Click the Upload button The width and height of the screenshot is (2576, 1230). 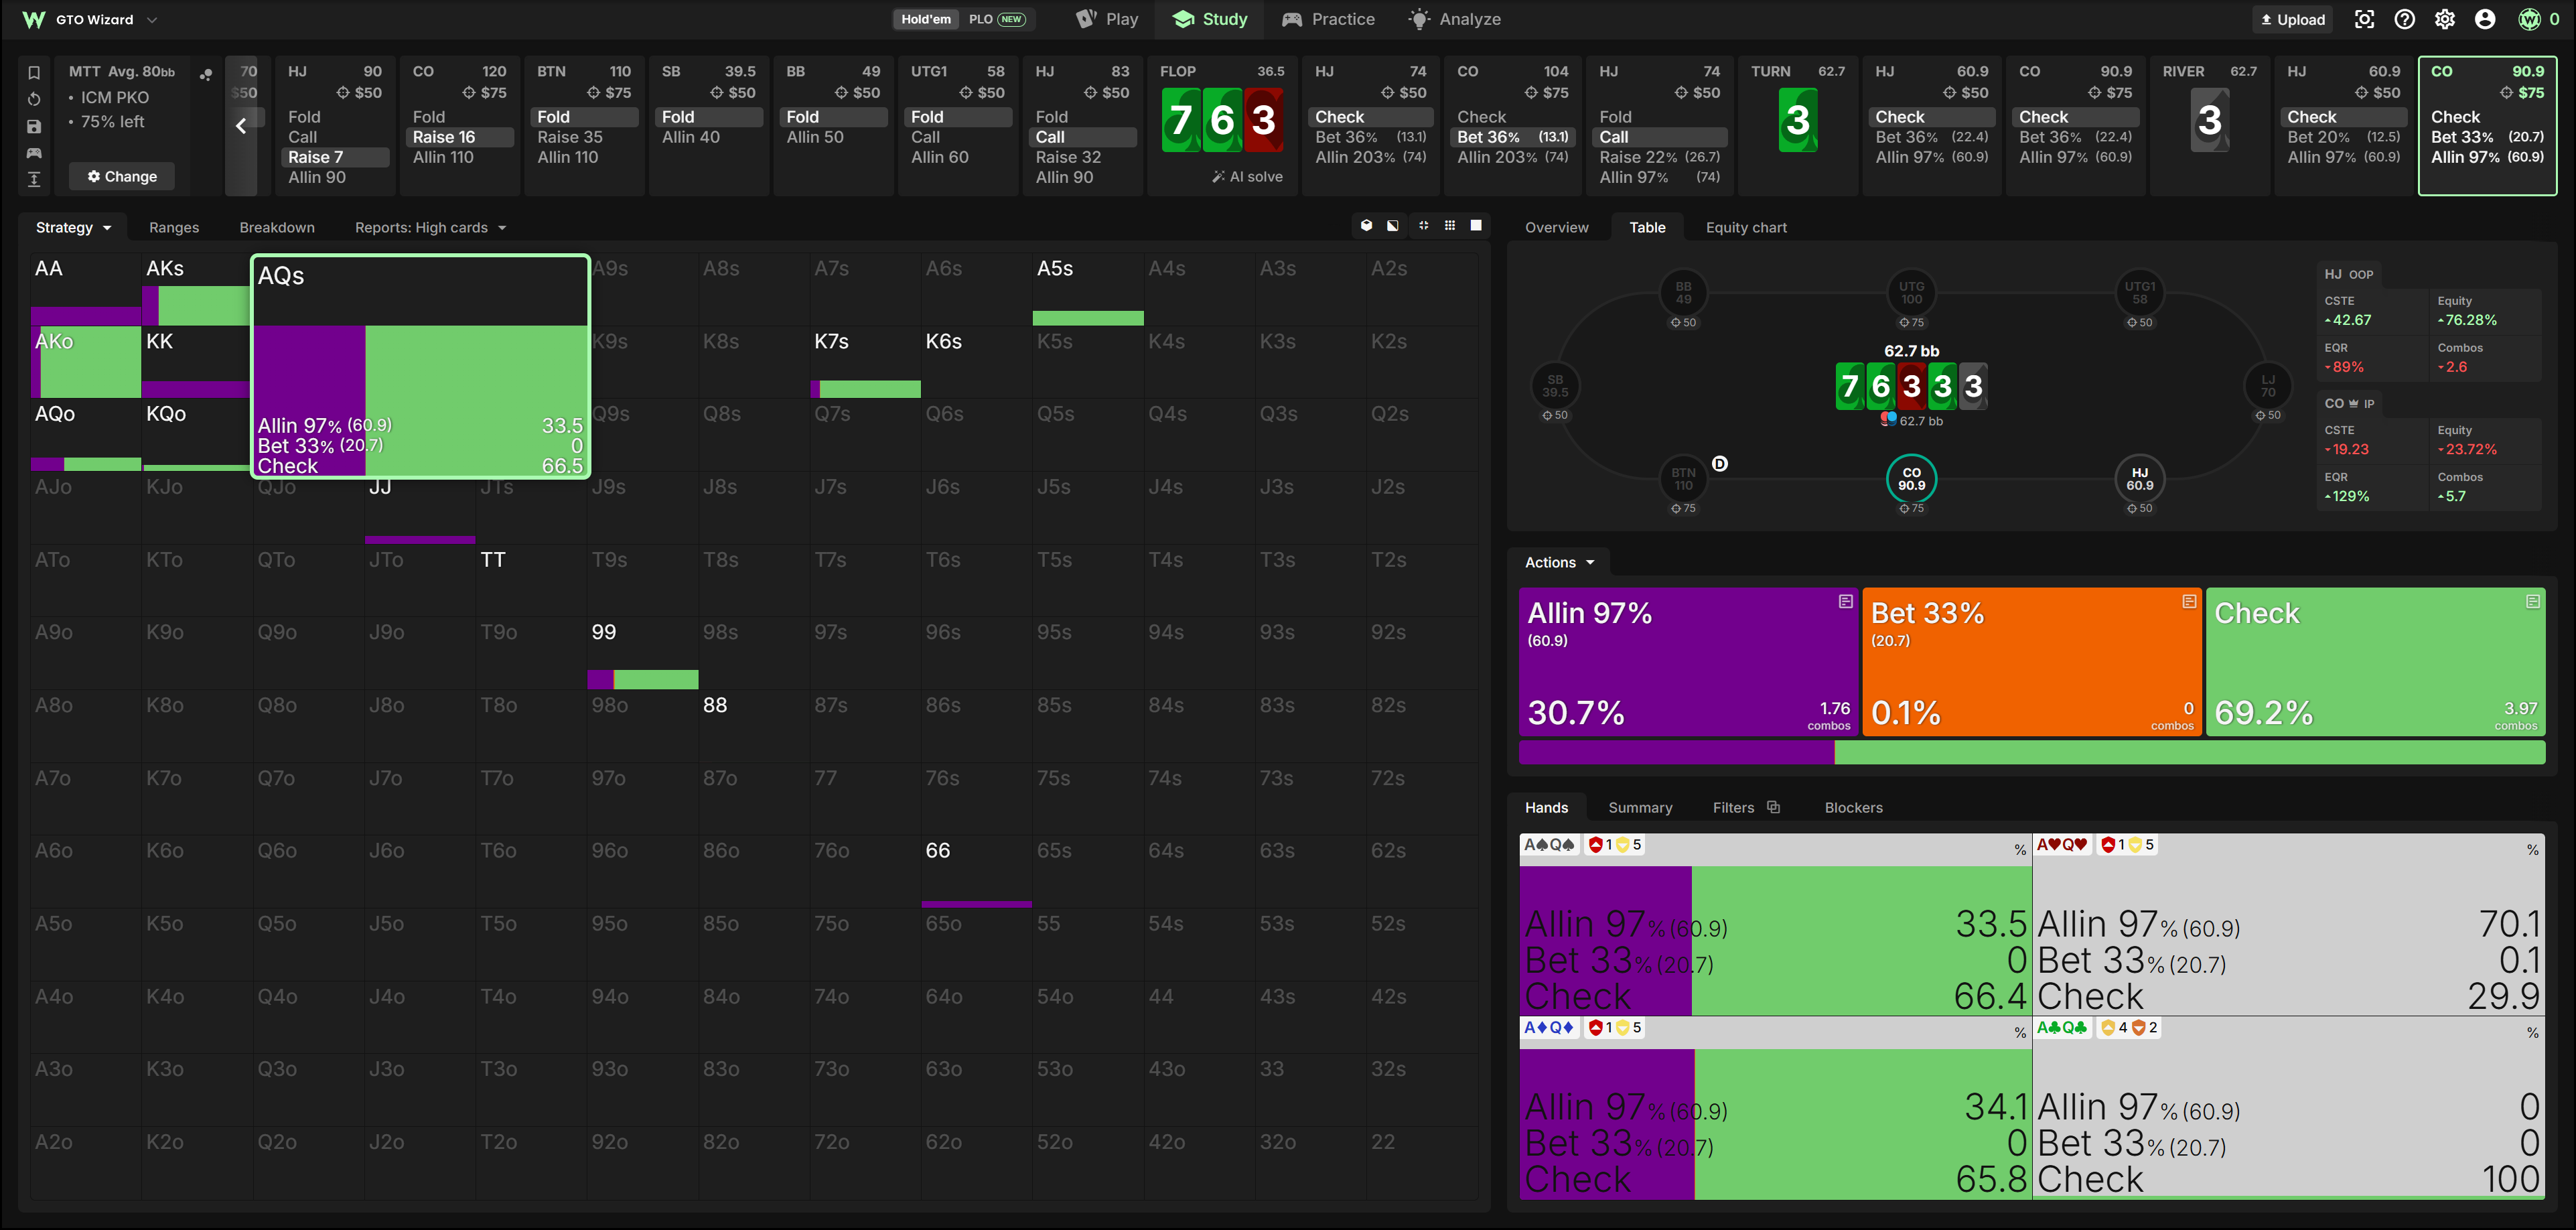pyautogui.click(x=2292, y=19)
